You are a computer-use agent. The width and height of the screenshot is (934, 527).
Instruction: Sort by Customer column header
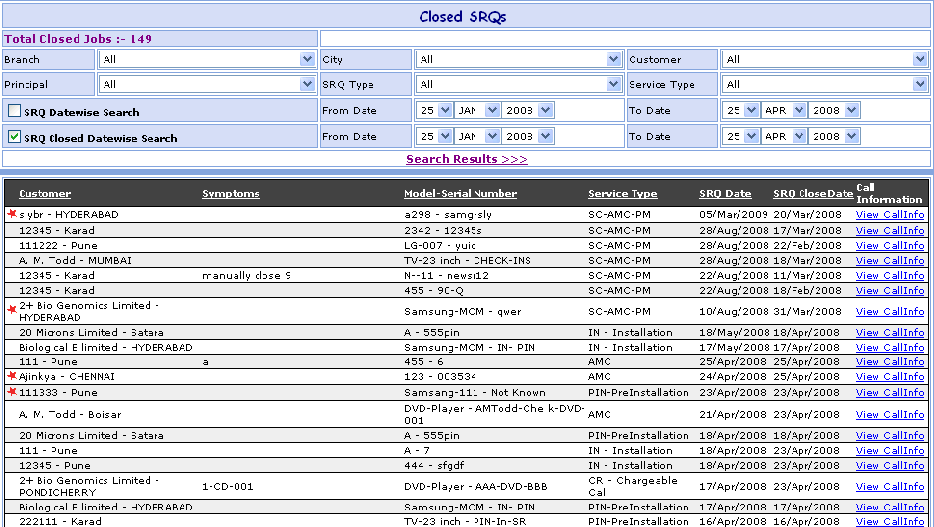coord(45,193)
